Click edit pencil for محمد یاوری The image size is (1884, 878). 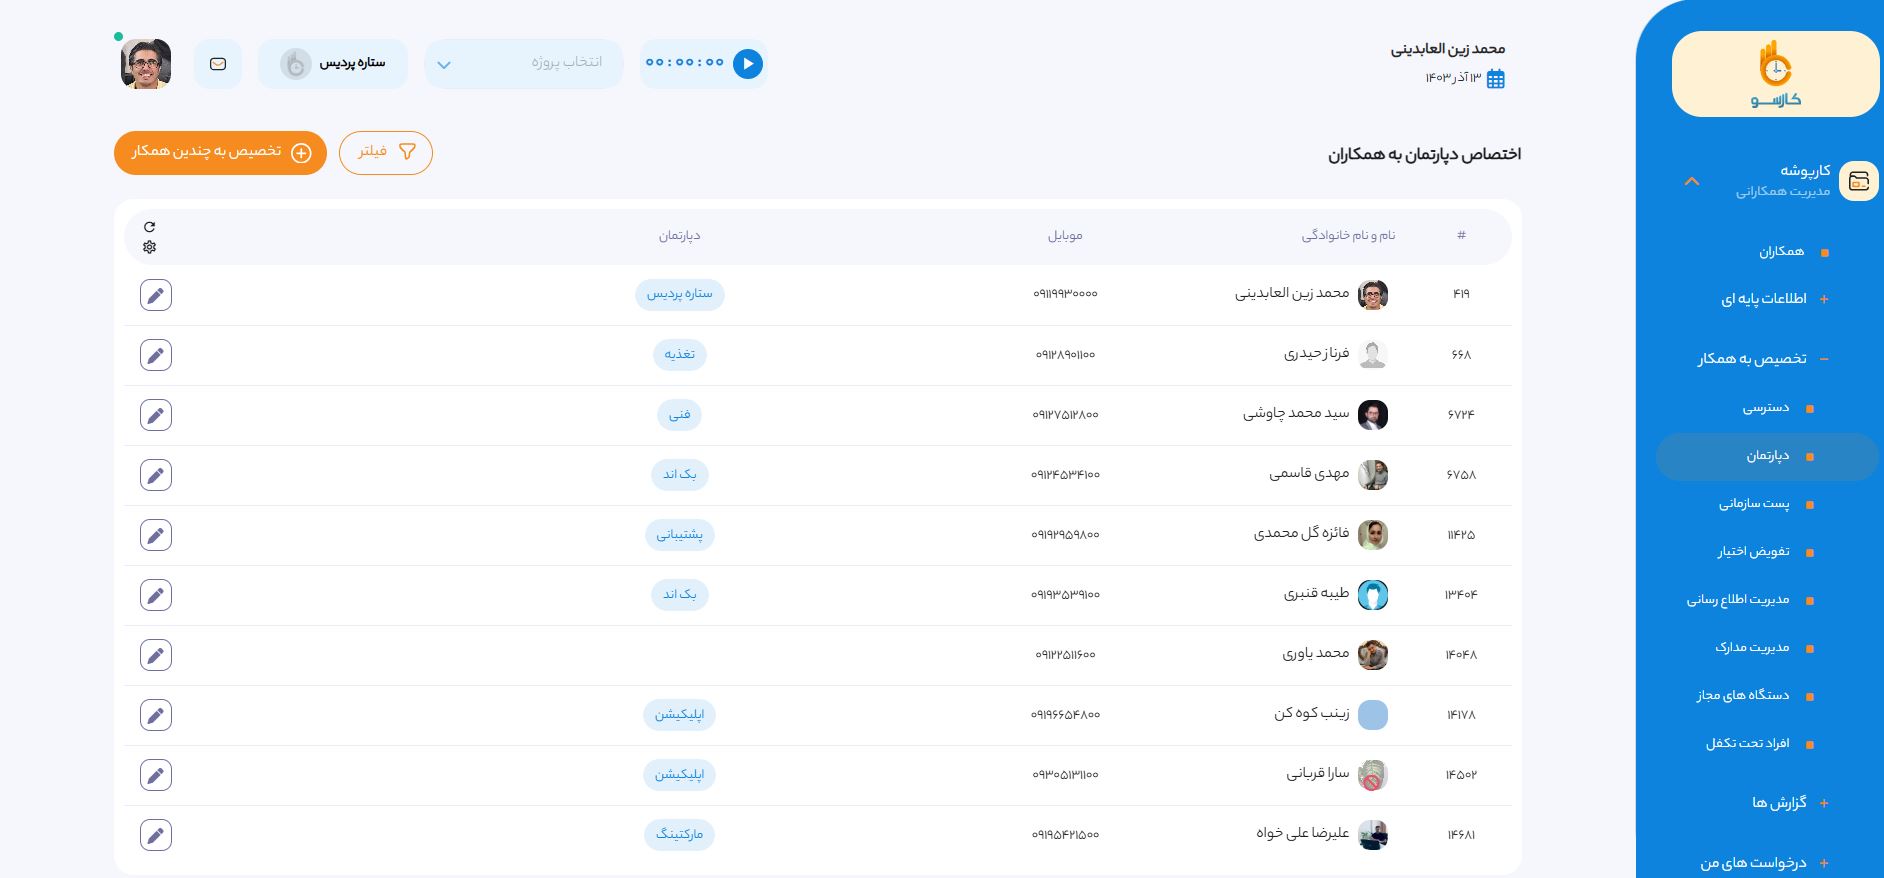(156, 655)
